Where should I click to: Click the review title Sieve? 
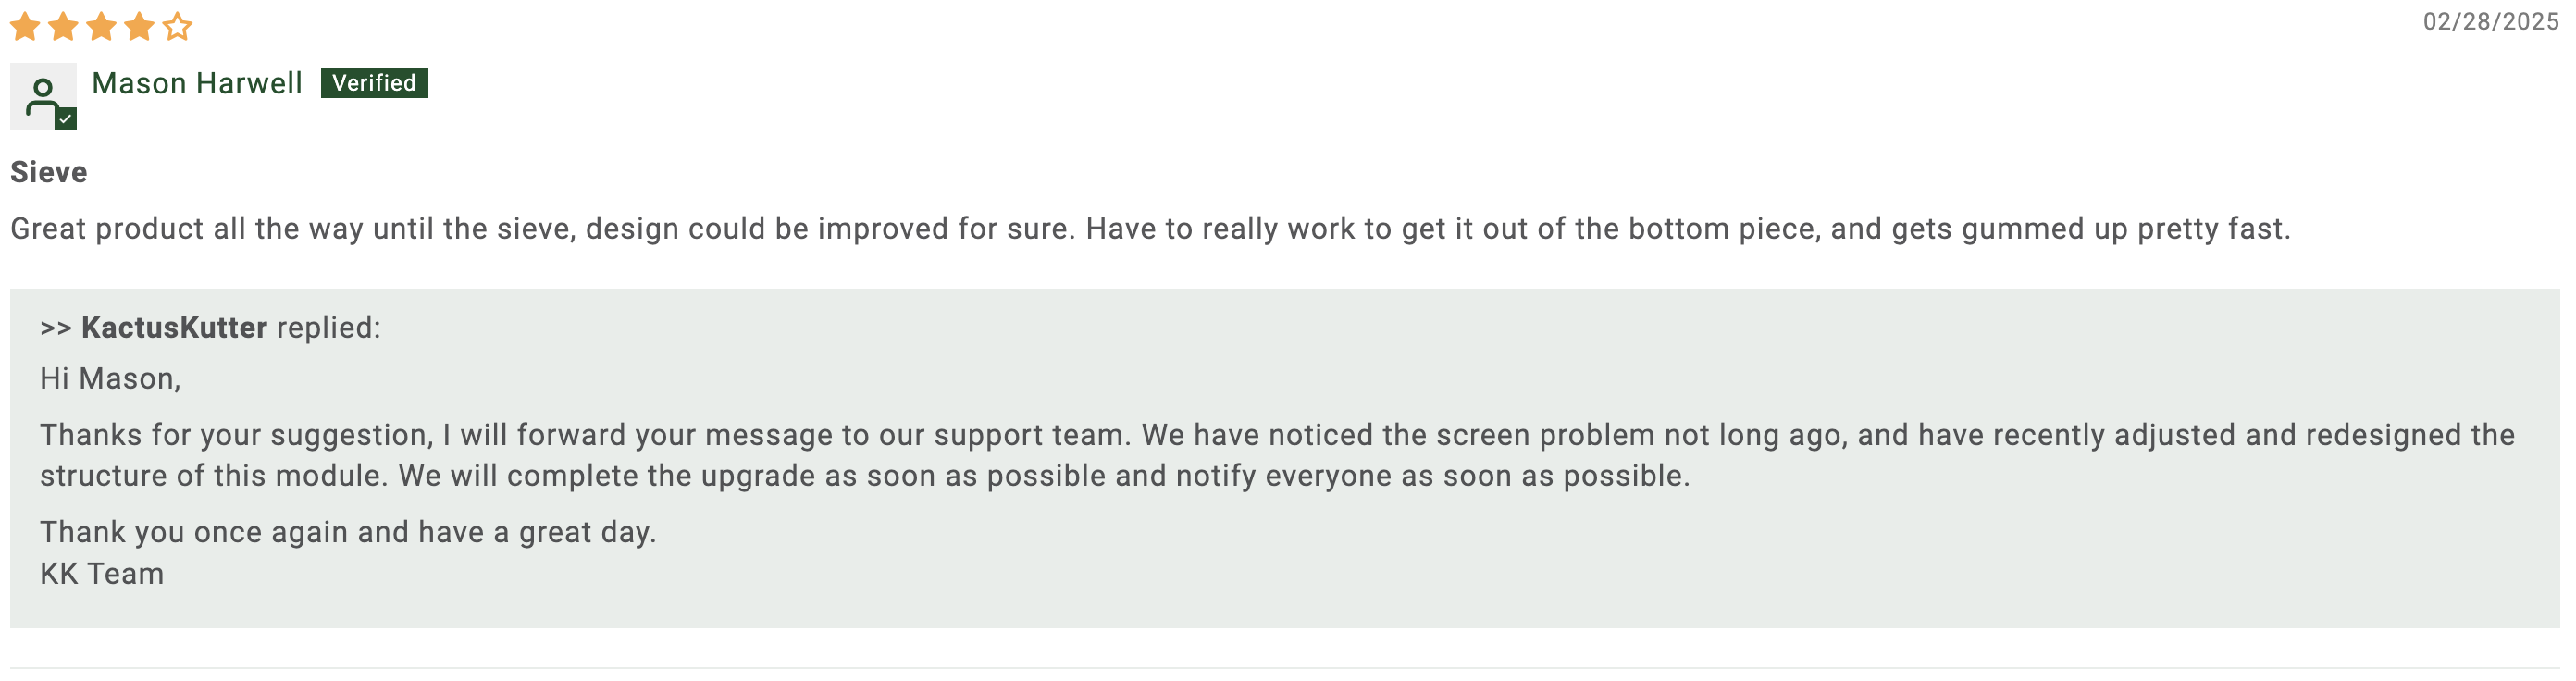pos(49,172)
